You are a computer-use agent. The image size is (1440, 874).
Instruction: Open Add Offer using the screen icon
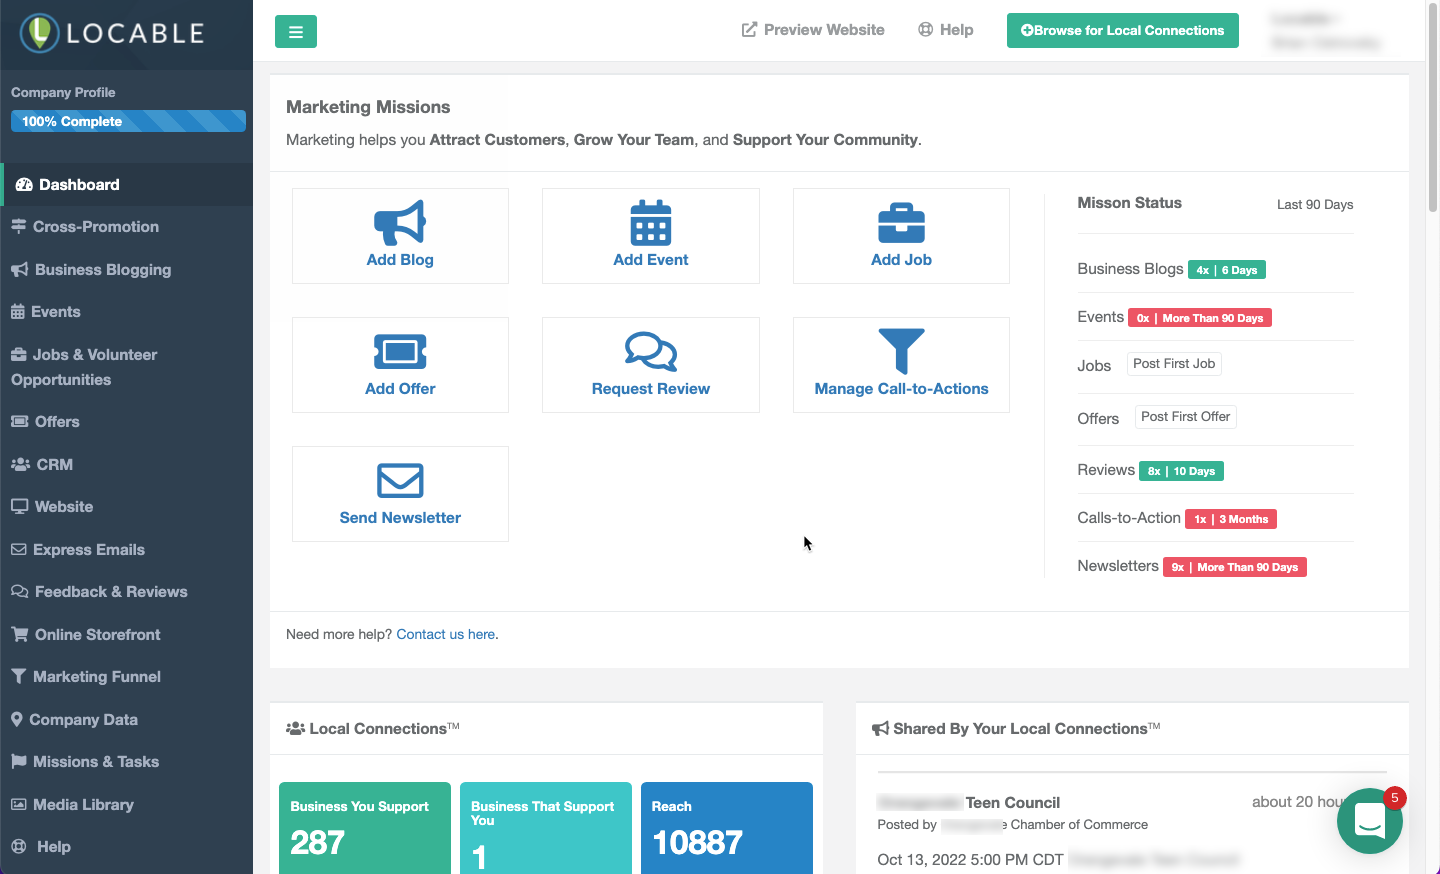pyautogui.click(x=400, y=349)
